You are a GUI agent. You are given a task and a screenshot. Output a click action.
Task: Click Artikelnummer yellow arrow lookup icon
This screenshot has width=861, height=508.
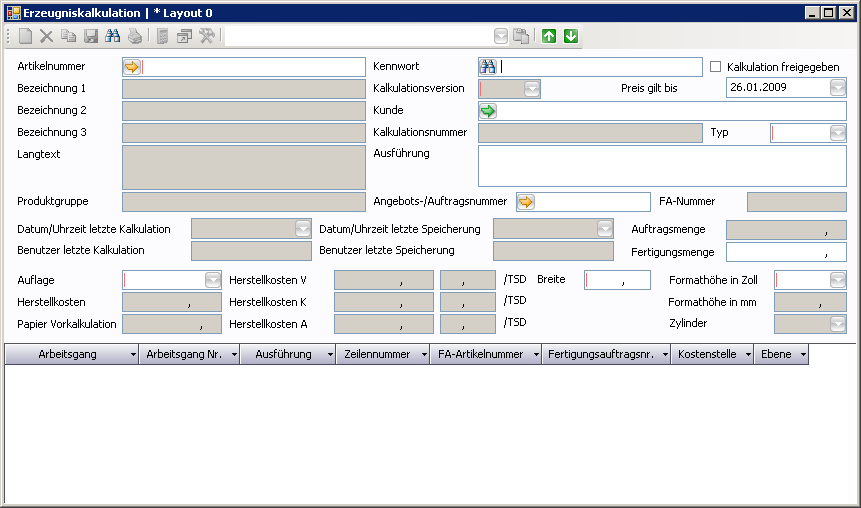[x=132, y=67]
